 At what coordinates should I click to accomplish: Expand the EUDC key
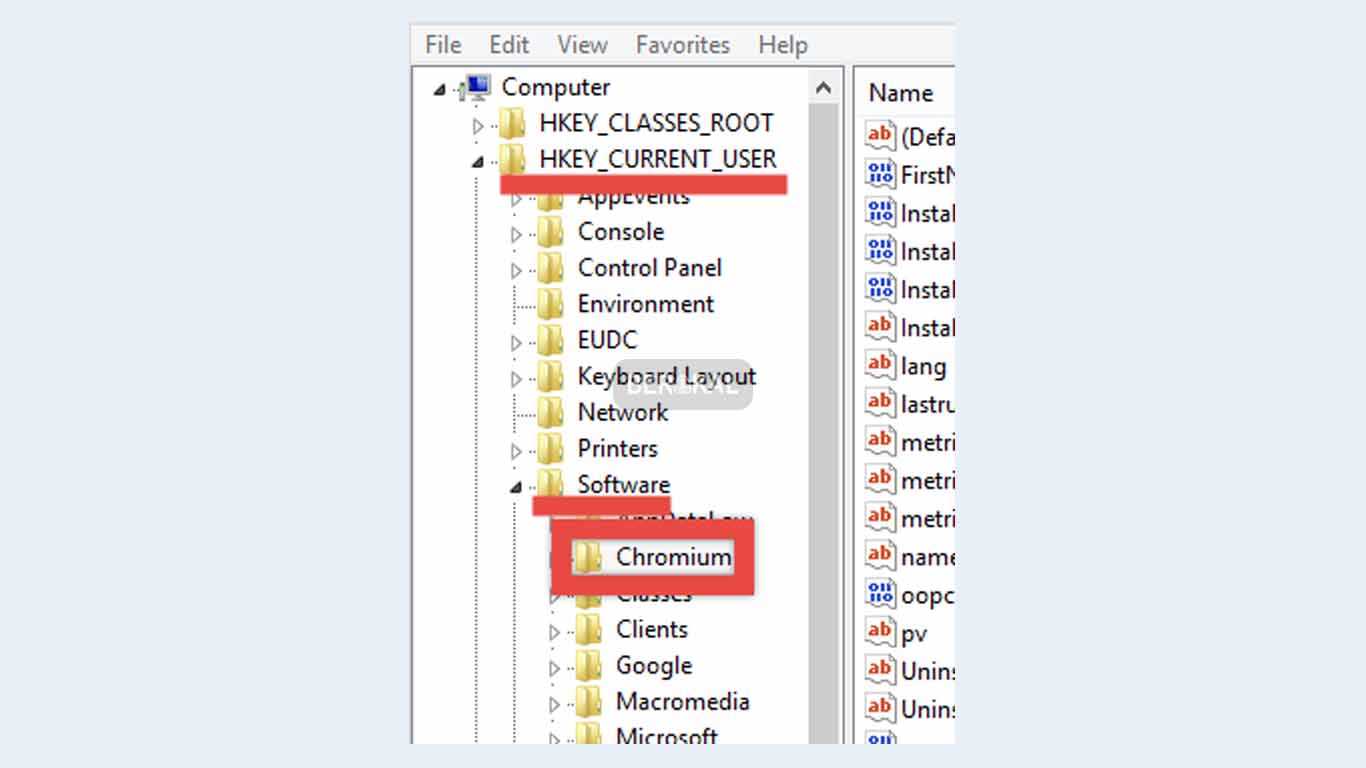(x=516, y=343)
